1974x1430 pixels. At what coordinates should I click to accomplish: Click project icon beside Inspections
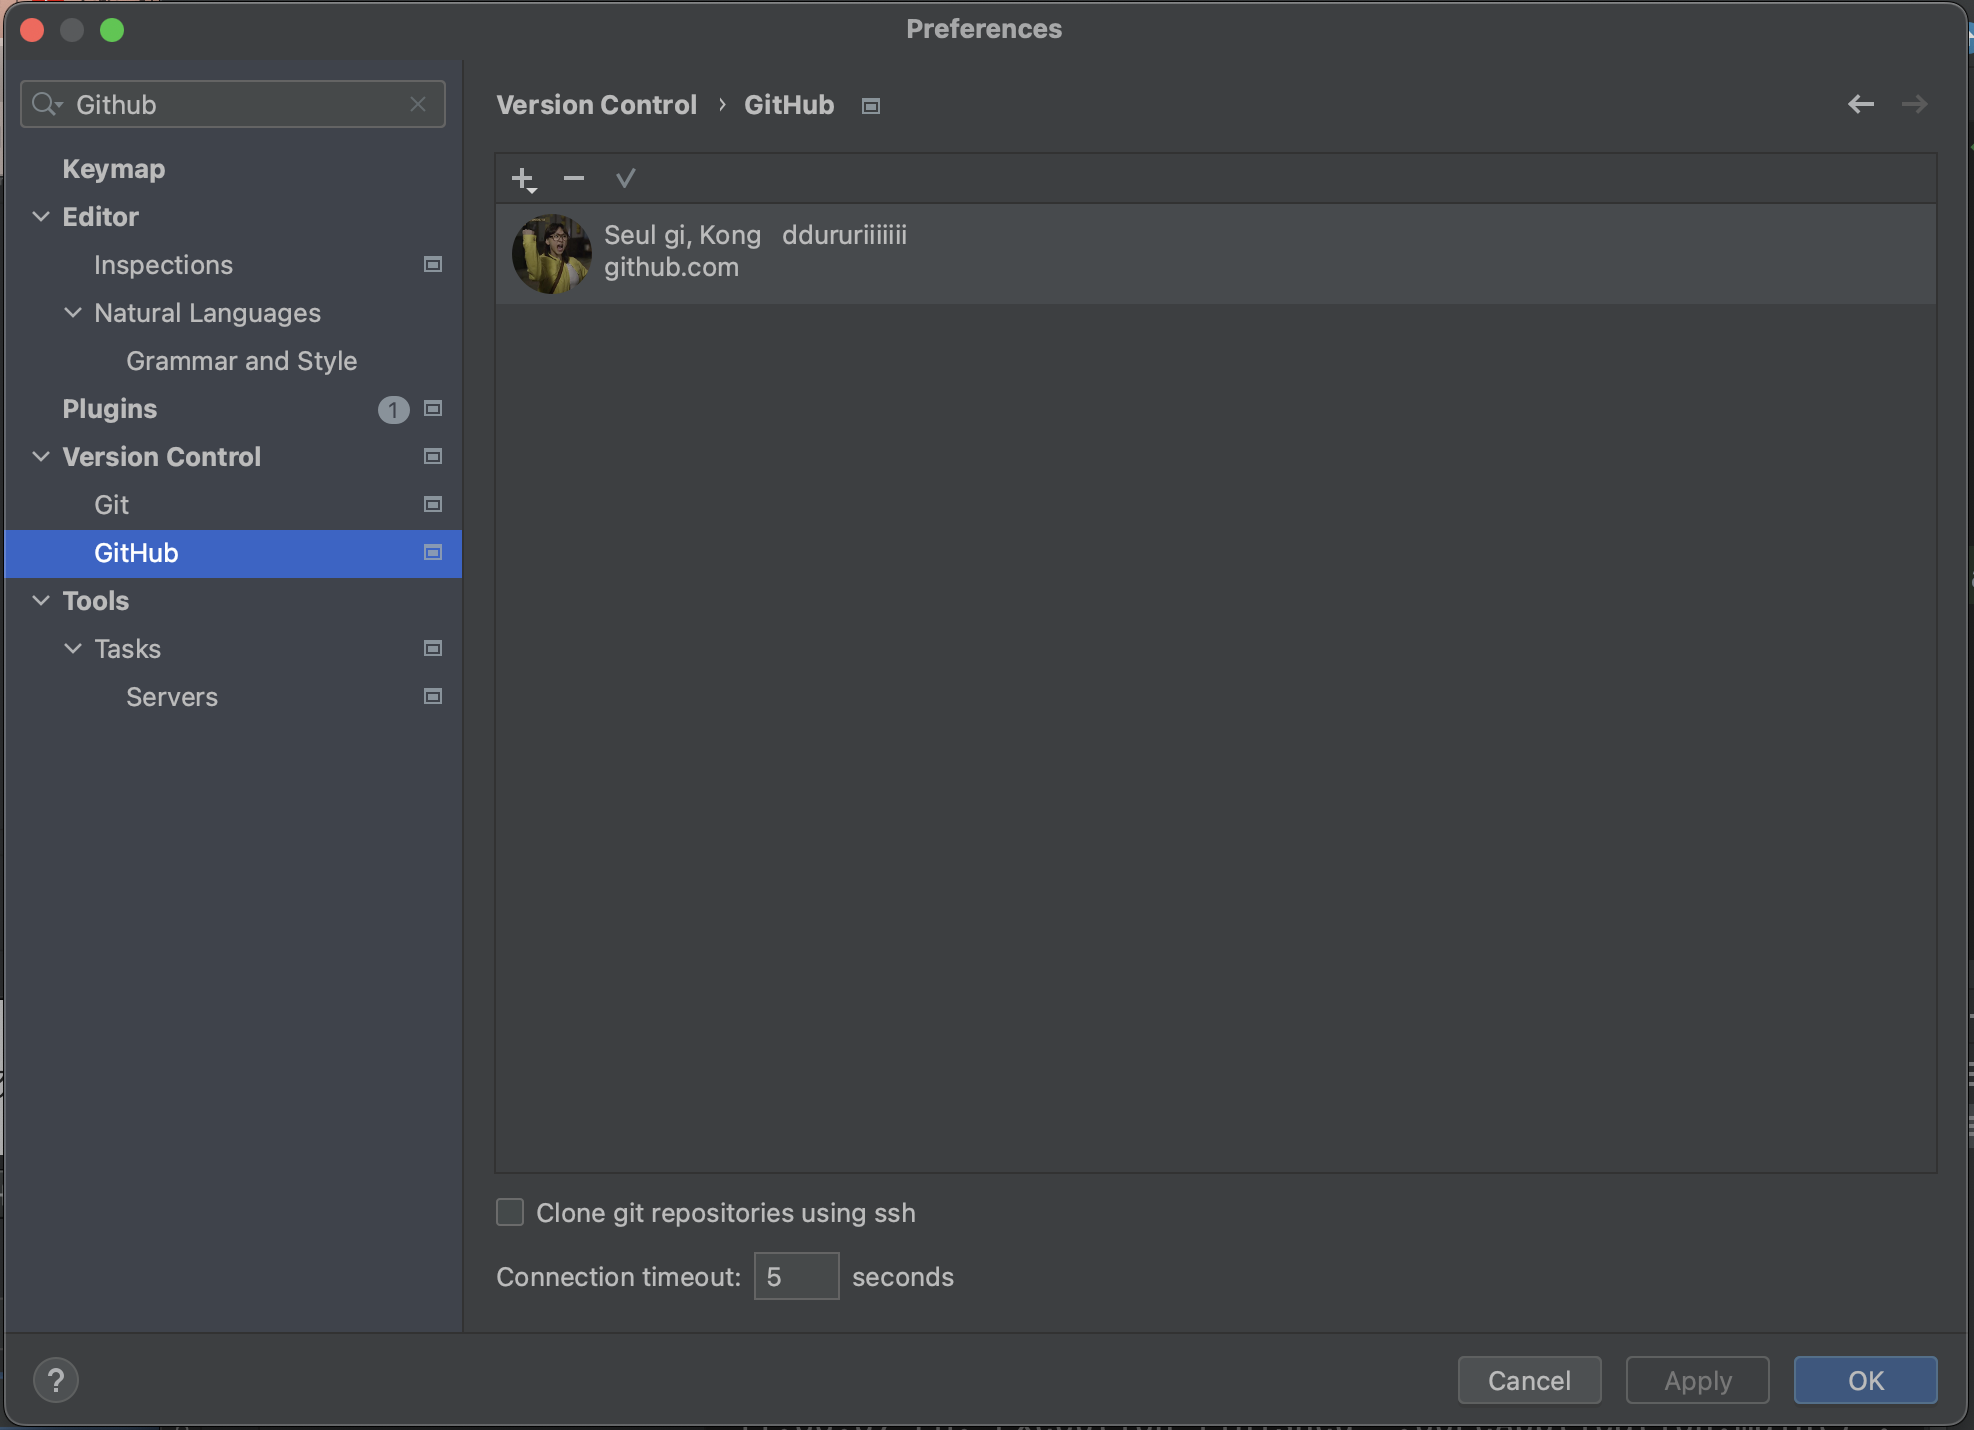pyautogui.click(x=433, y=265)
